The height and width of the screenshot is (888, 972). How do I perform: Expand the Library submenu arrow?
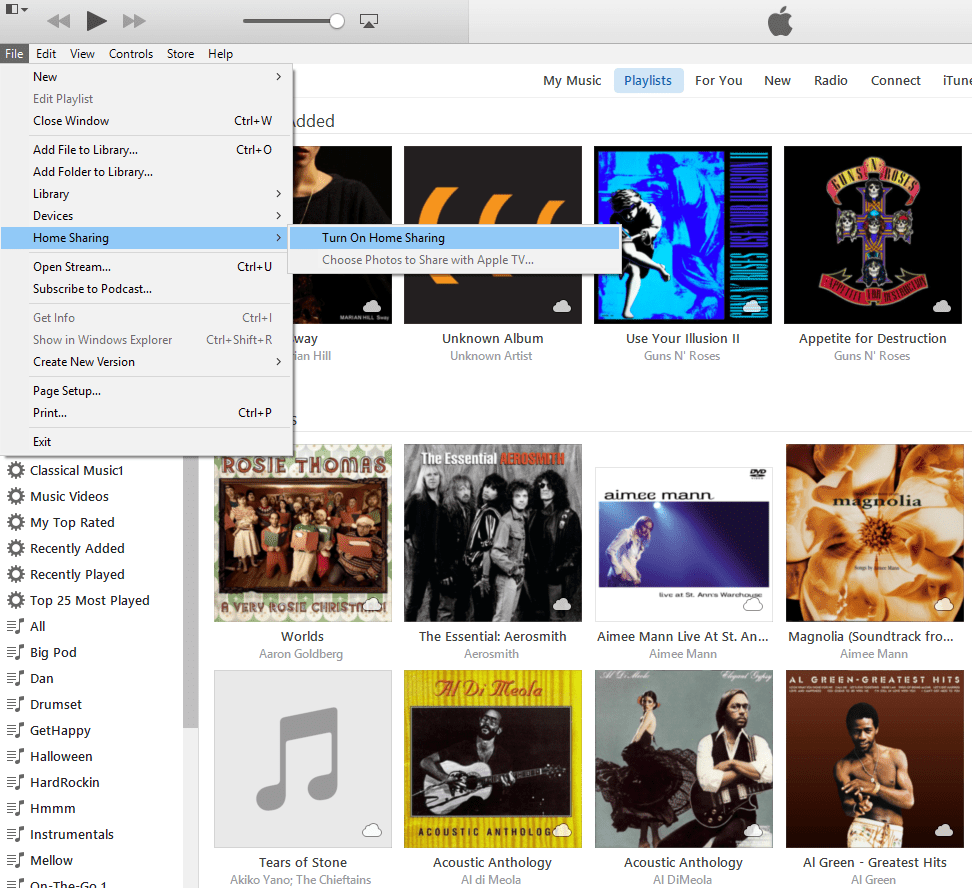pos(278,194)
